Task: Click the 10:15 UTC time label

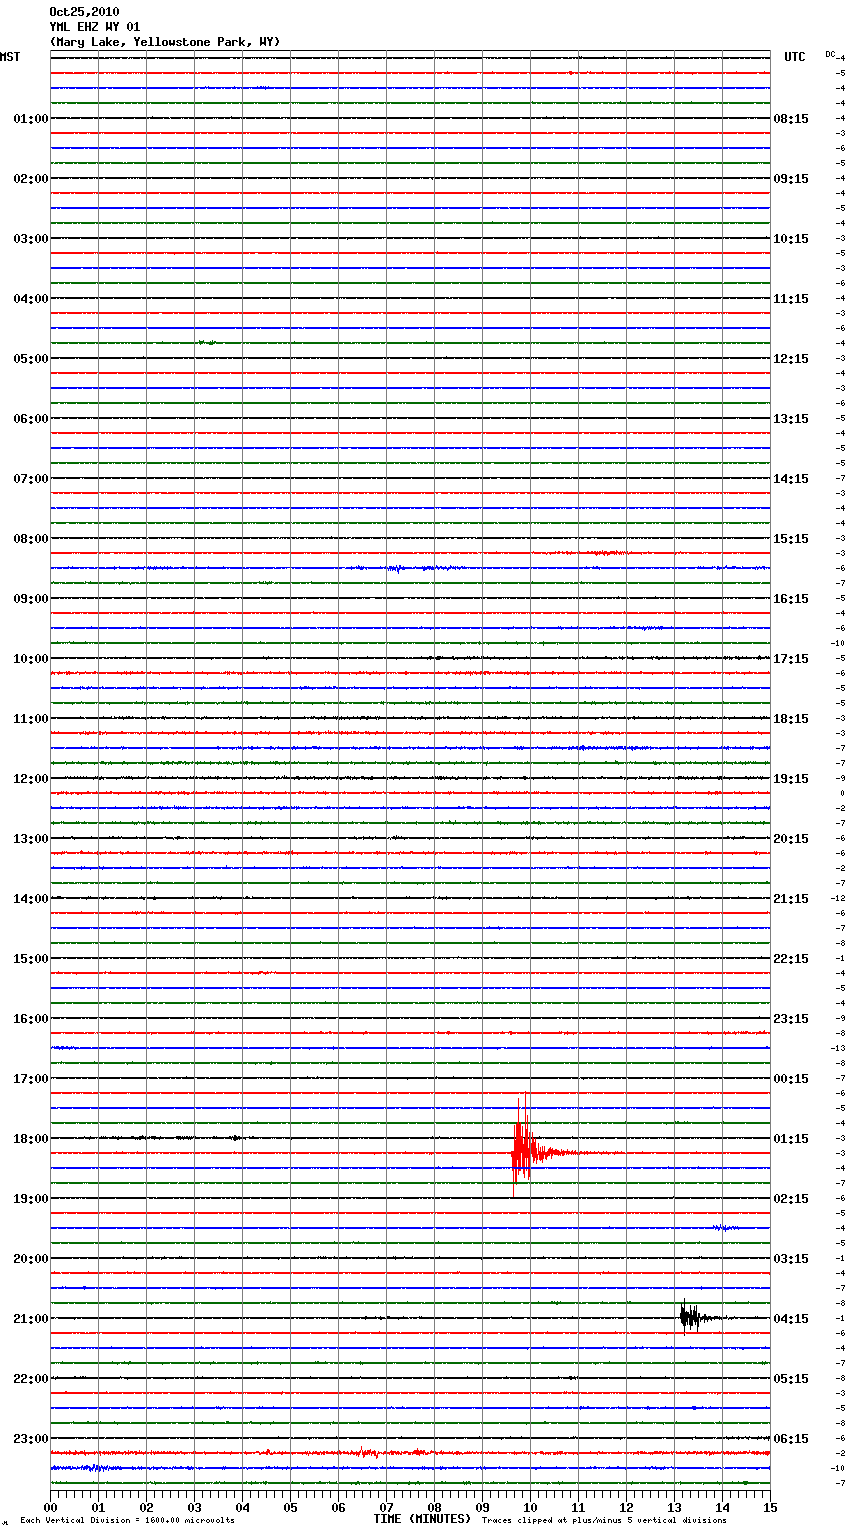Action: point(791,239)
